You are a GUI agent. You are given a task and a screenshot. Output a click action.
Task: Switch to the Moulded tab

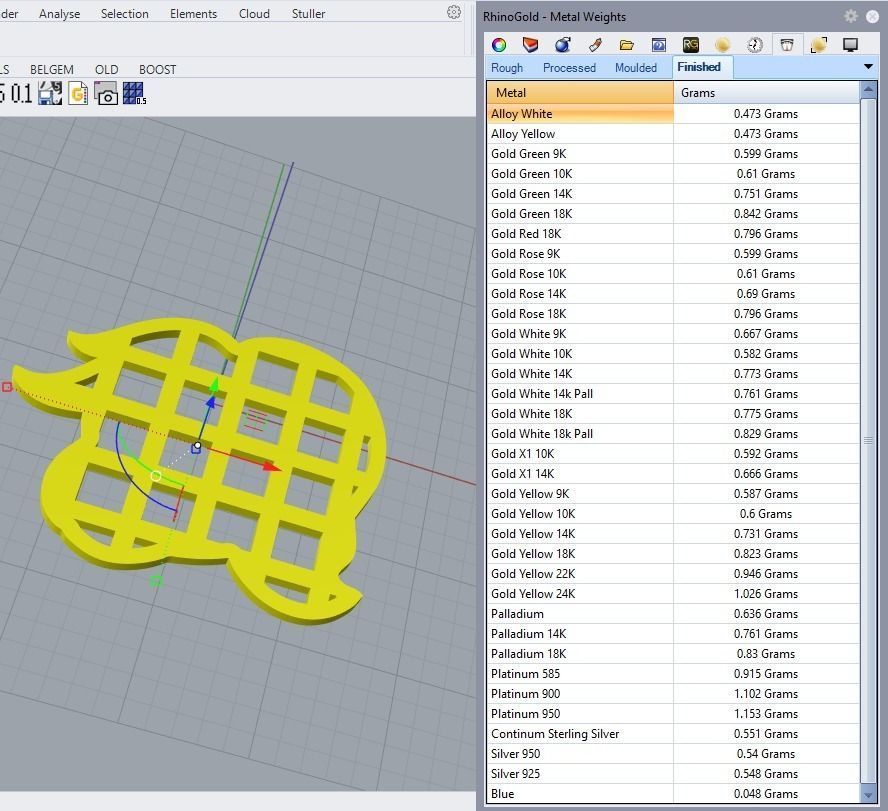pyautogui.click(x=636, y=68)
